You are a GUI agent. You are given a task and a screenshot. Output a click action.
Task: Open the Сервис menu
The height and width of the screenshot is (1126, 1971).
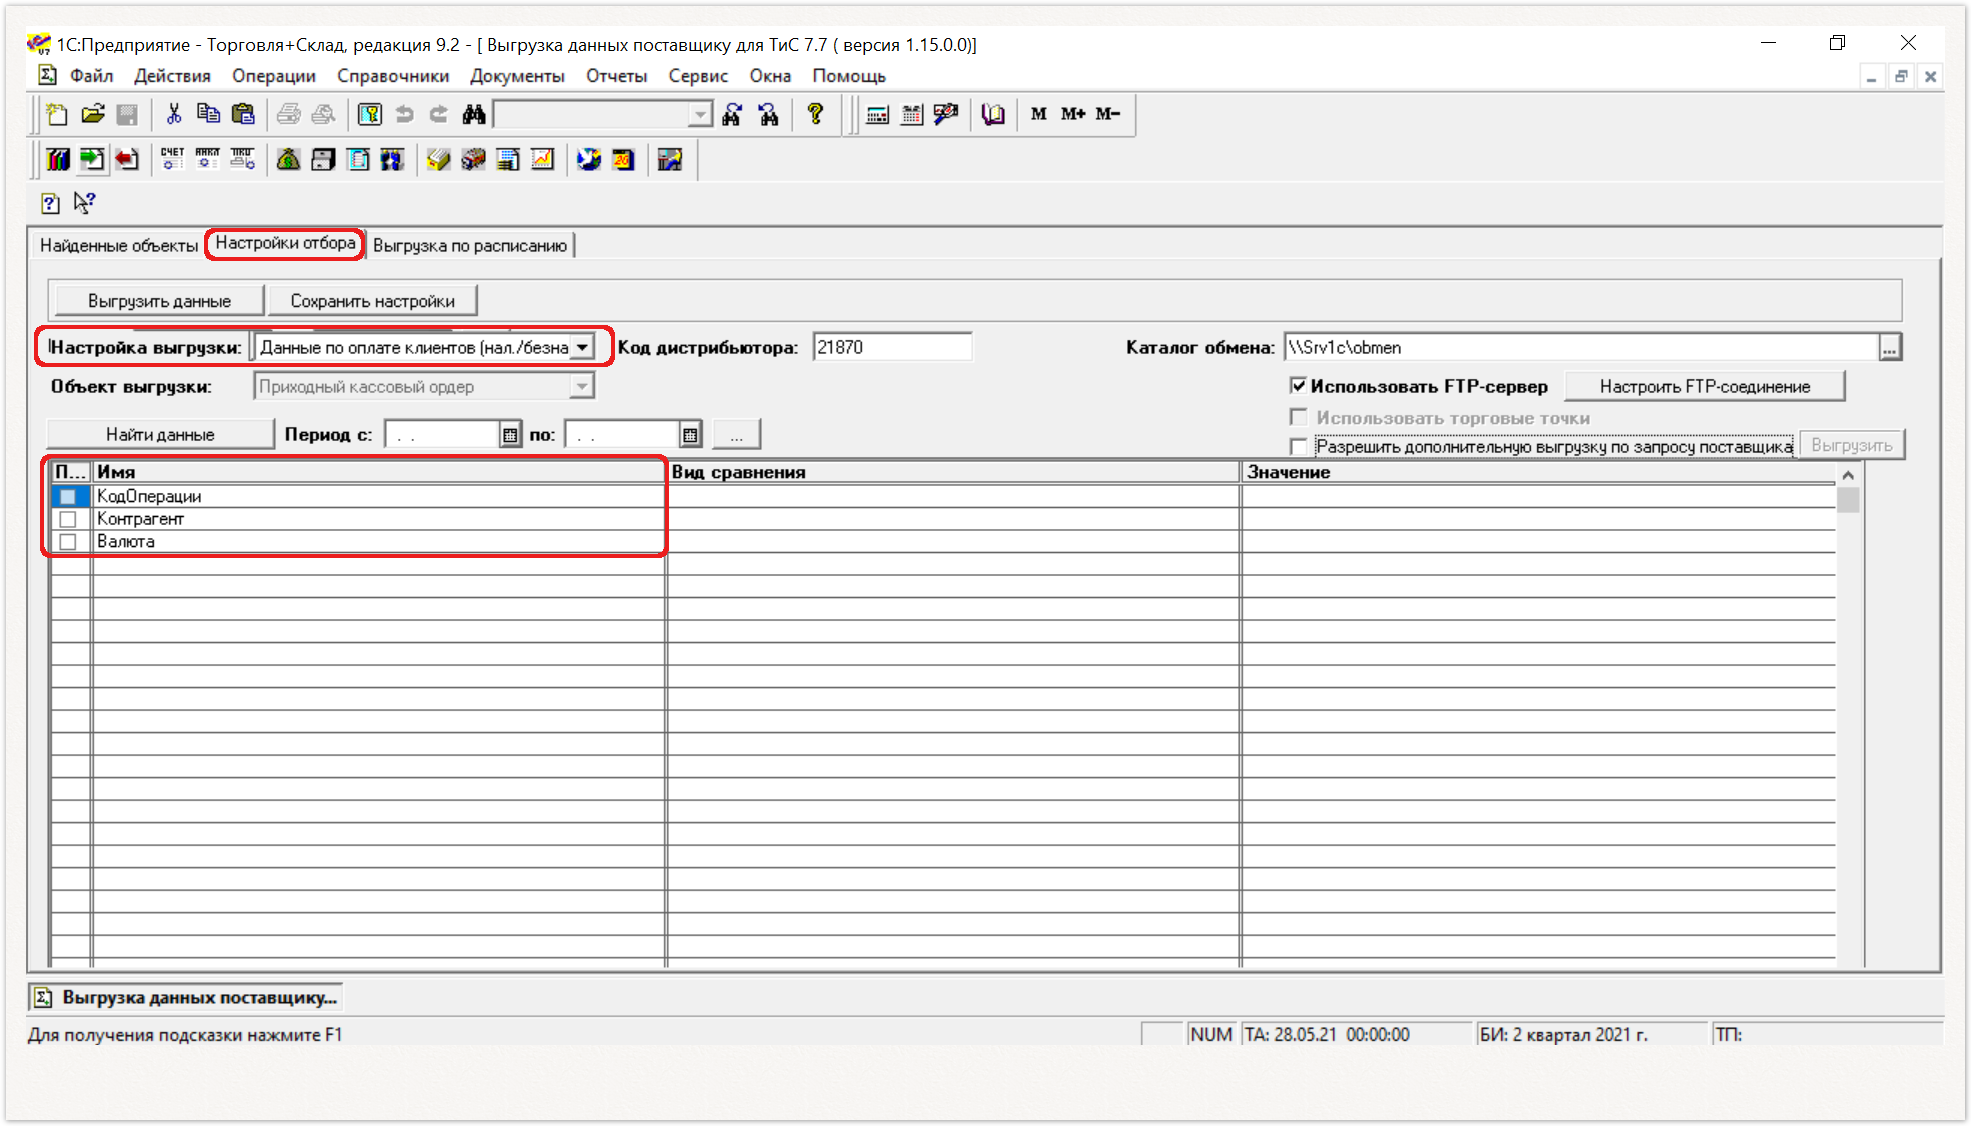pos(698,76)
